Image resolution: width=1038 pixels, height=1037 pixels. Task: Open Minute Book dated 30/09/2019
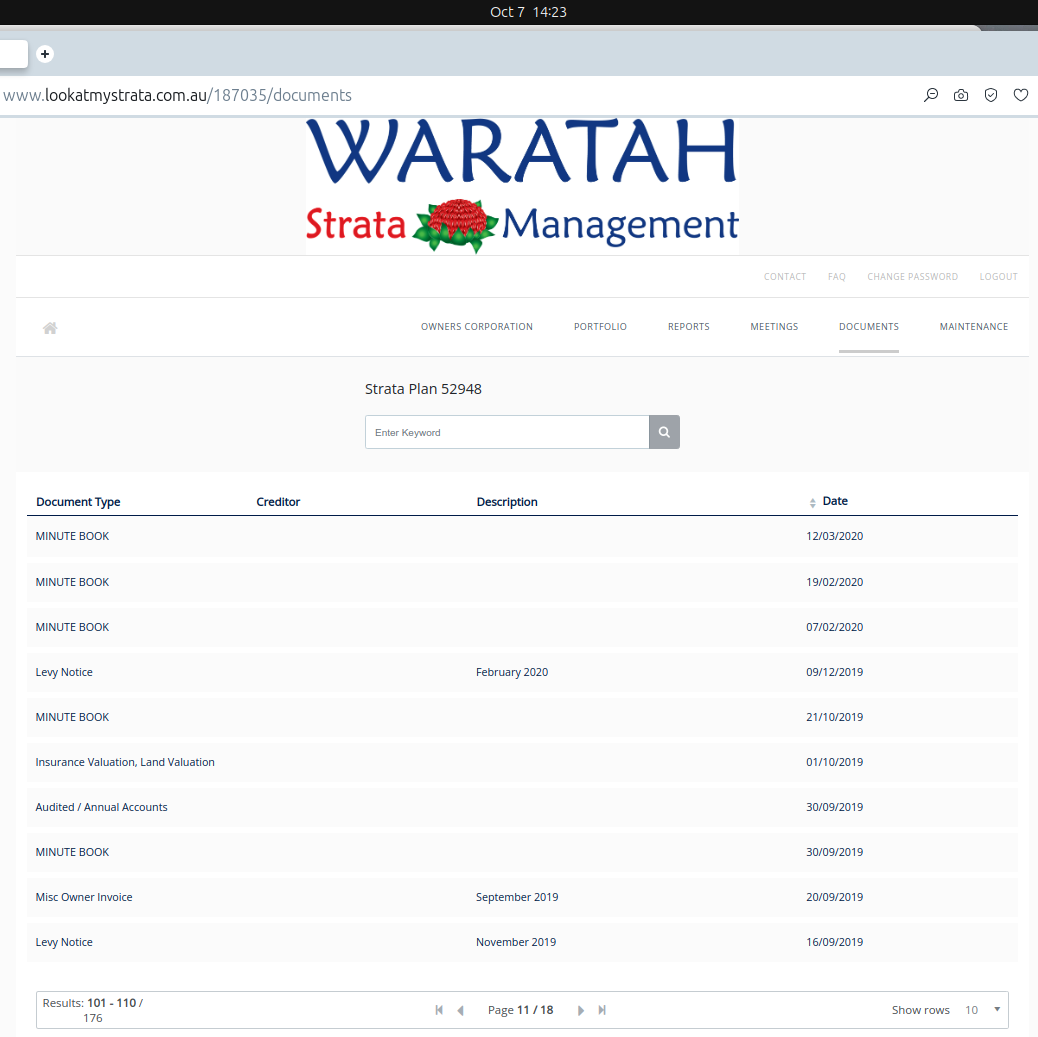[522, 852]
